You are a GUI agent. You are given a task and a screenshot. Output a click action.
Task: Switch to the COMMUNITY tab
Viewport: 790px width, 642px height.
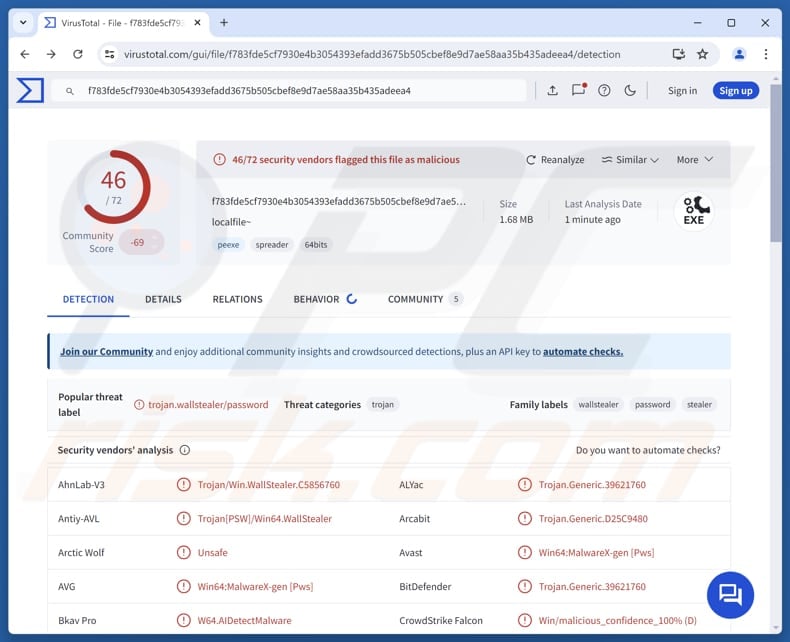424,299
